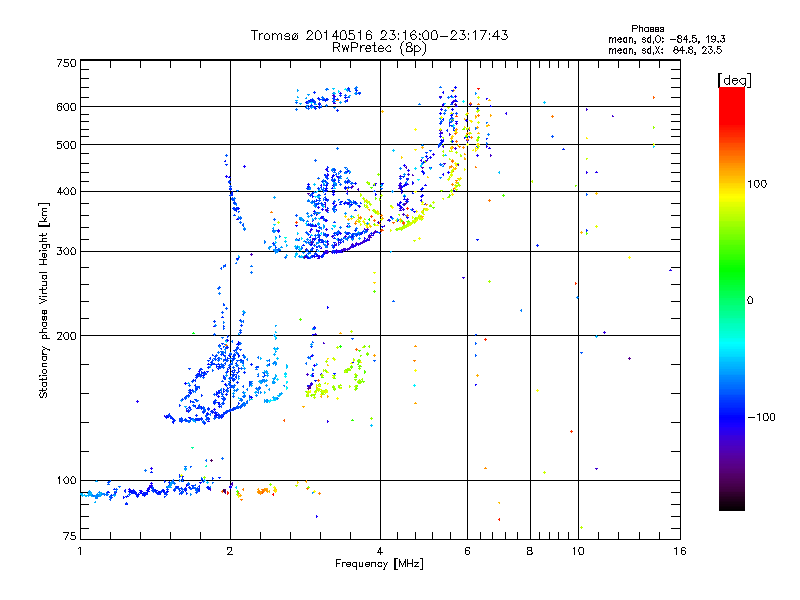
Task: Click the plot title 'Tromsø 20140516 23:16:00-23:17:43'
Action: pos(379,35)
